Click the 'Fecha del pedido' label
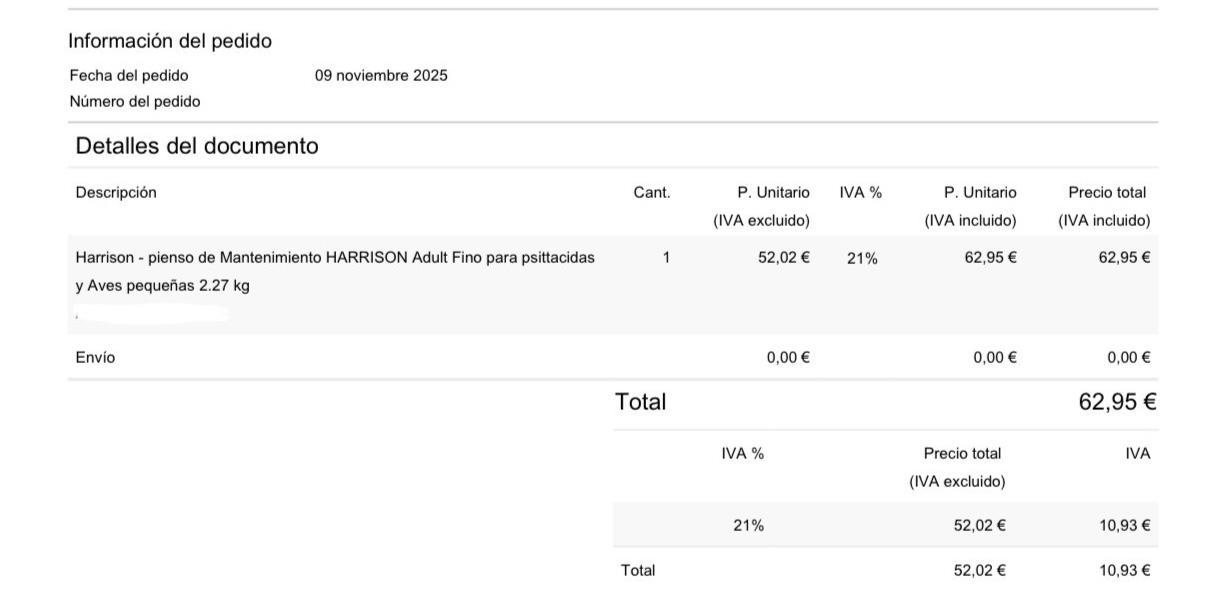This screenshot has height=610, width=1223. [x=129, y=75]
